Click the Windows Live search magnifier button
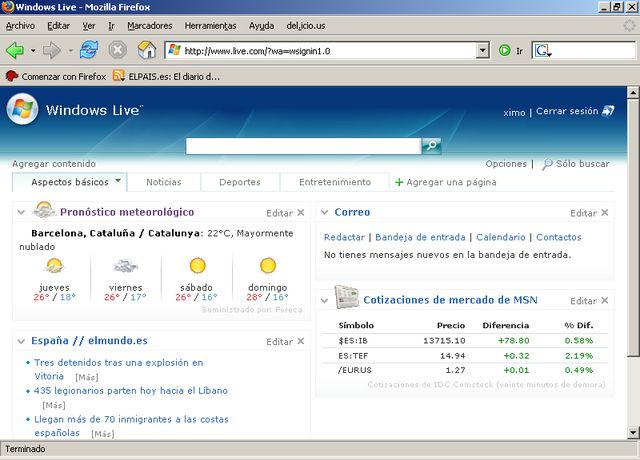The image size is (640, 460). pos(431,146)
